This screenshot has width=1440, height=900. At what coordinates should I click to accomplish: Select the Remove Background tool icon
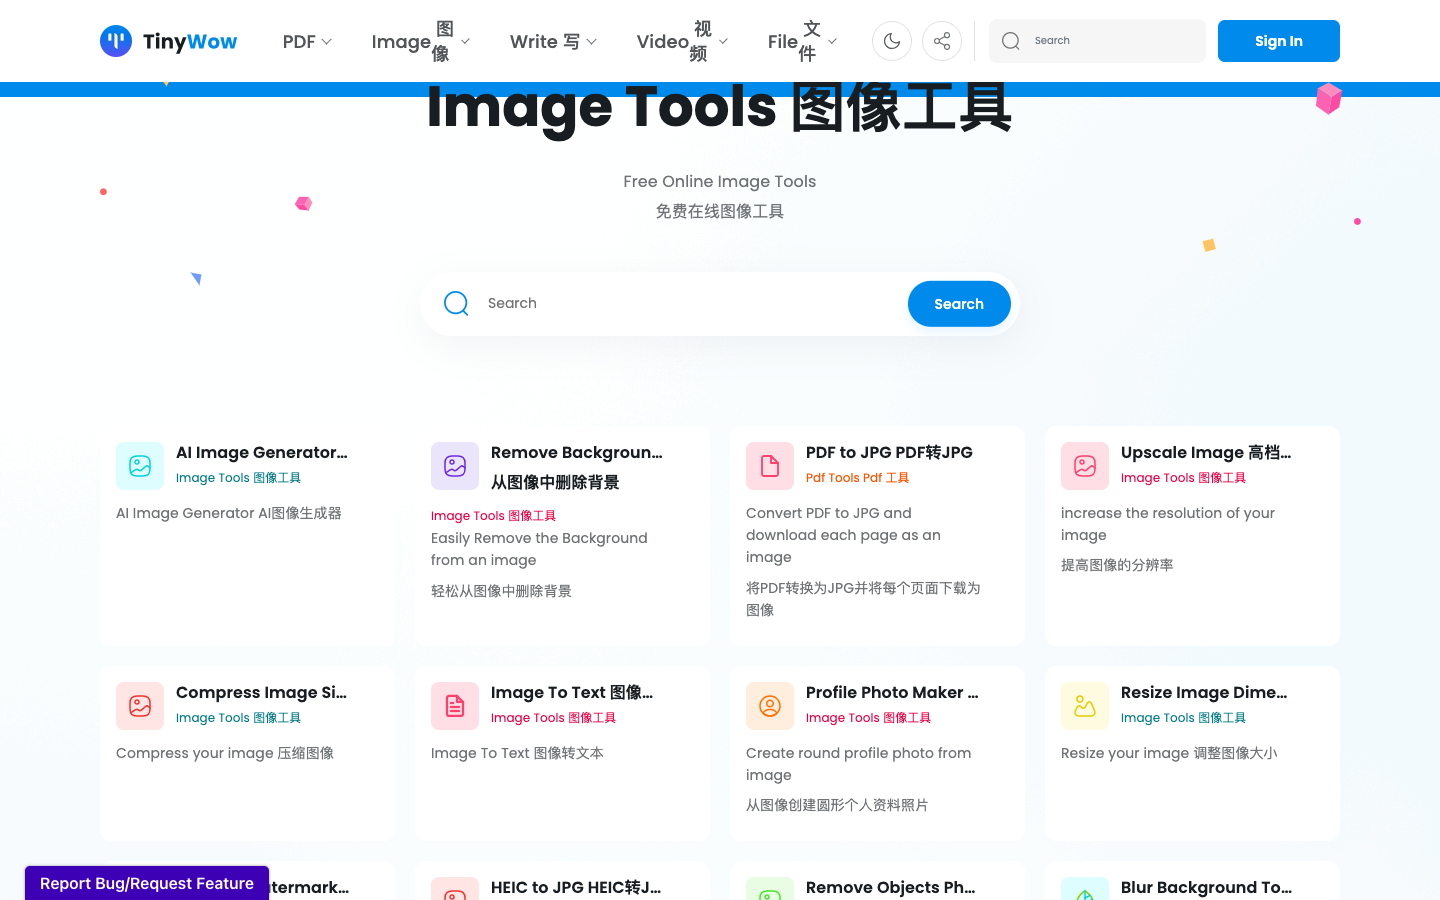tap(455, 466)
